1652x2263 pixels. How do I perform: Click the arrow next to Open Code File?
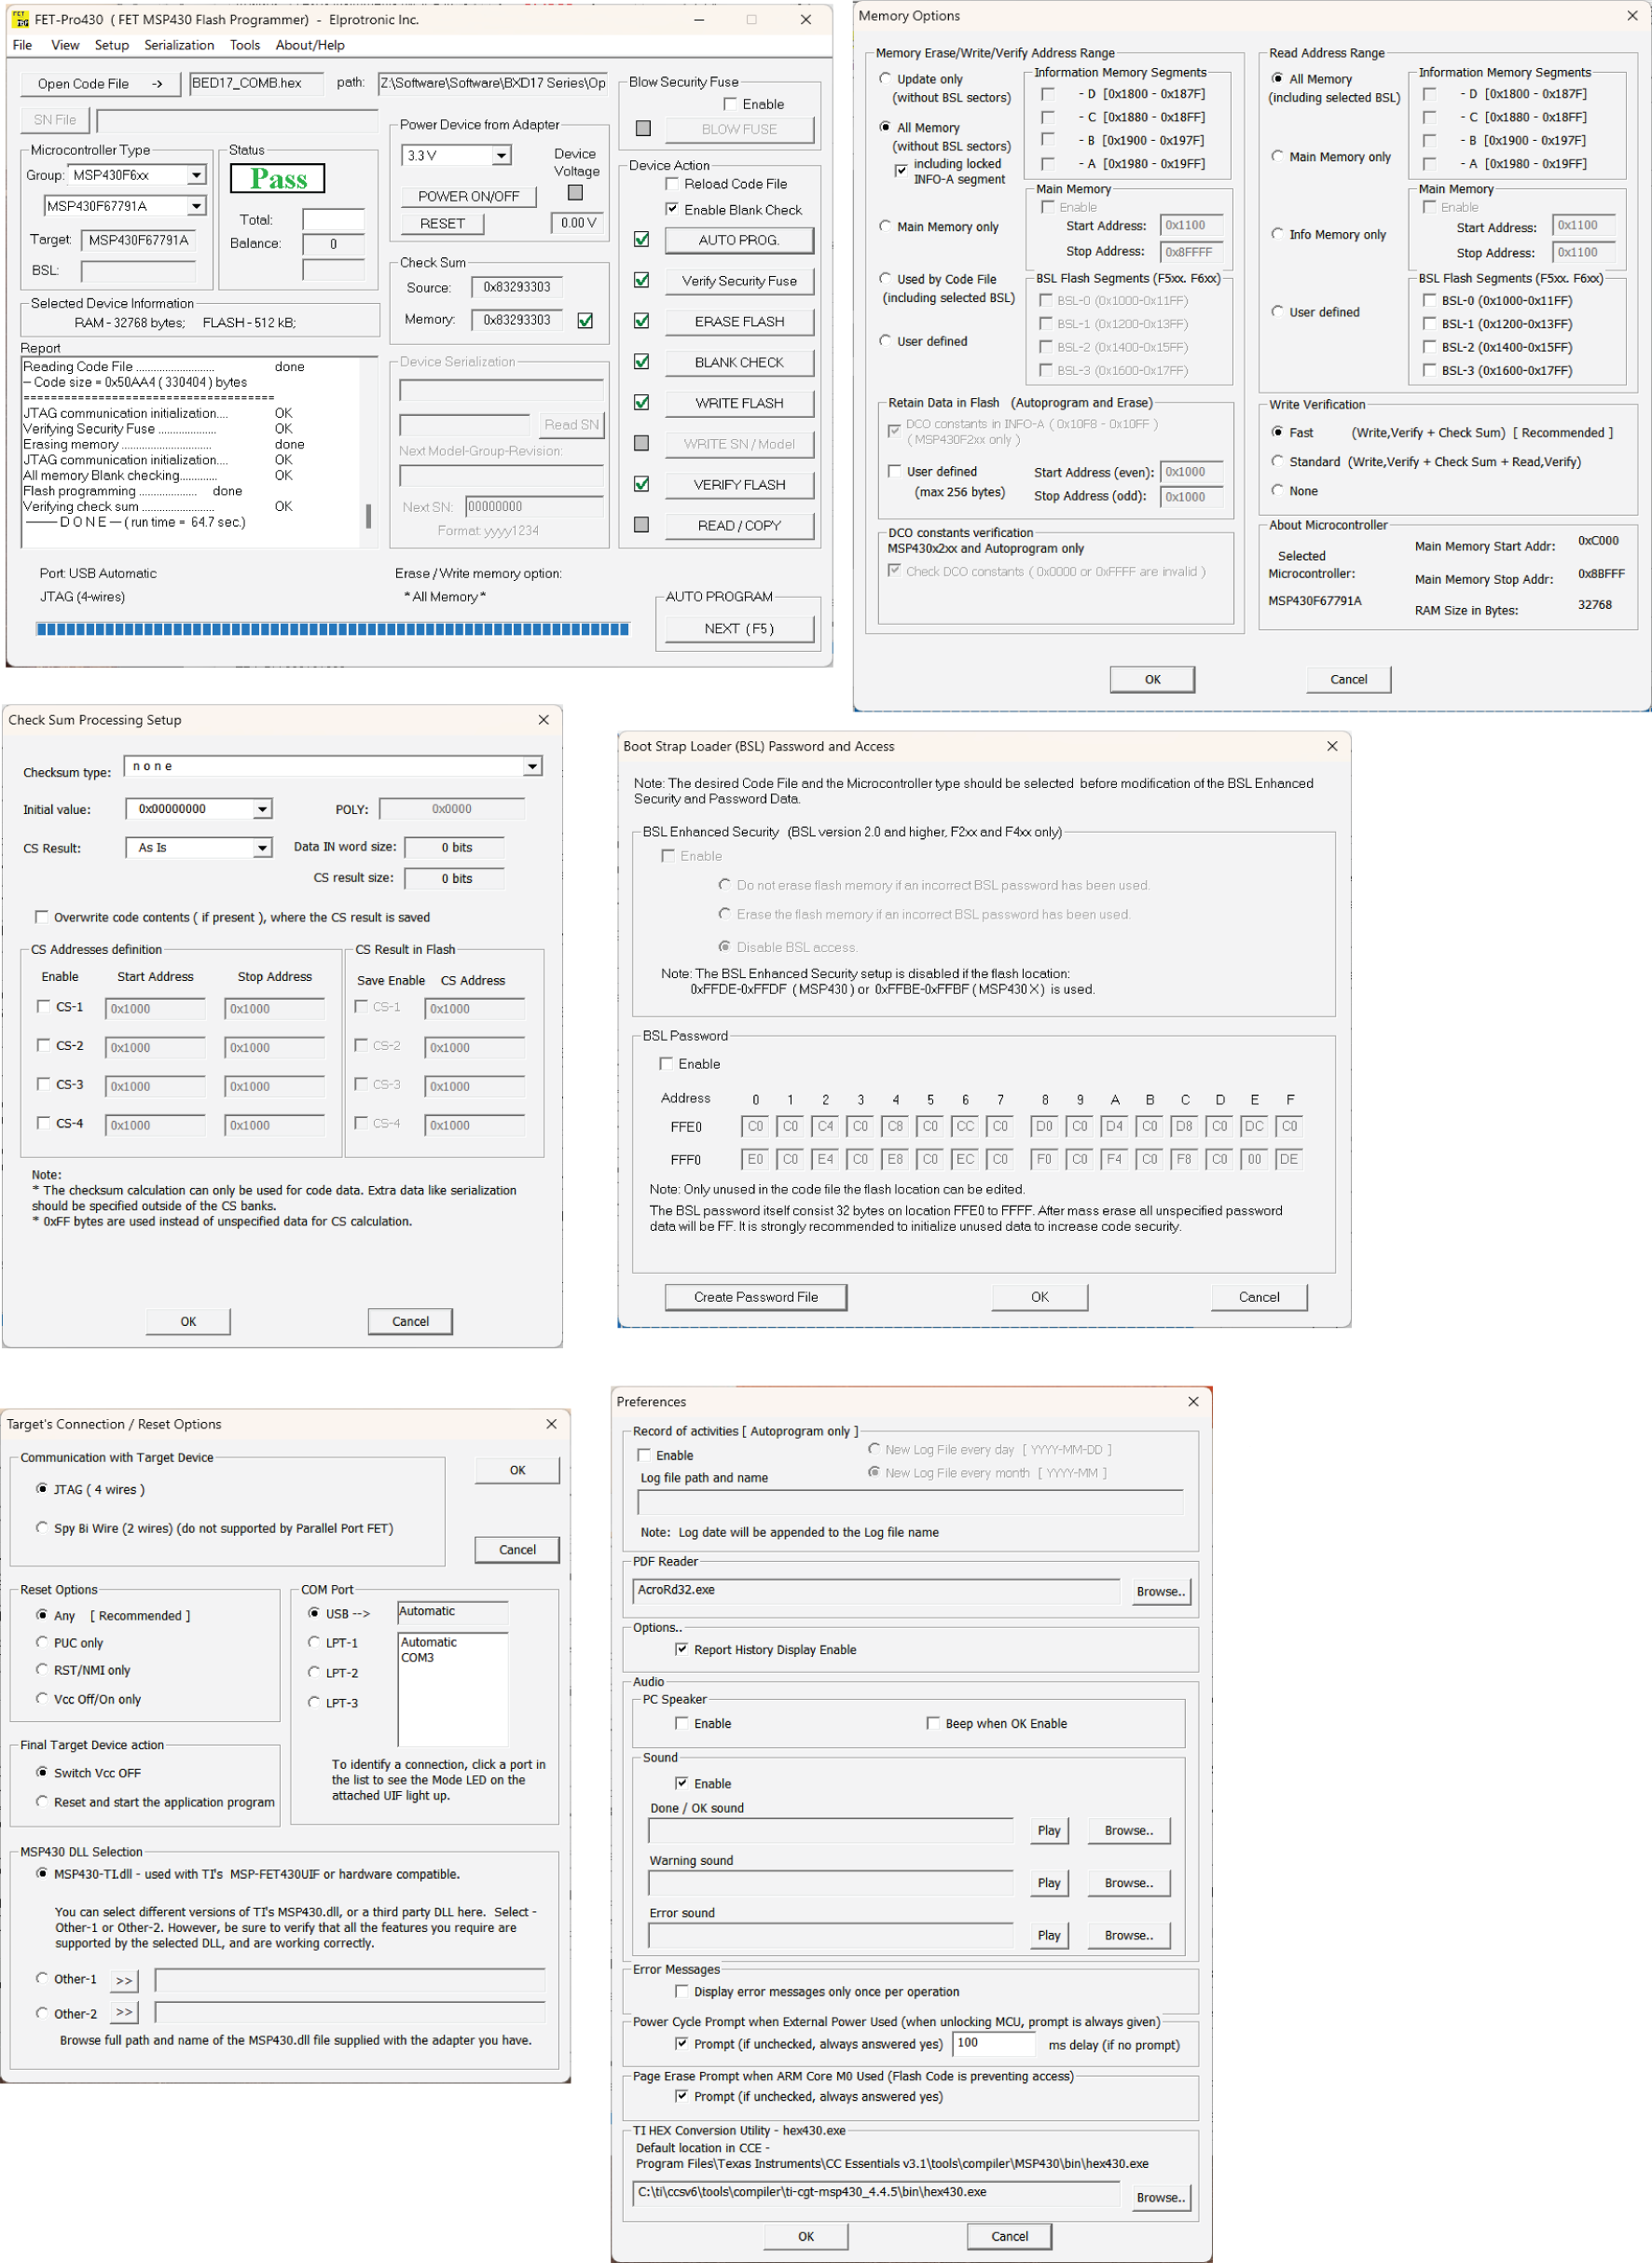(x=157, y=84)
